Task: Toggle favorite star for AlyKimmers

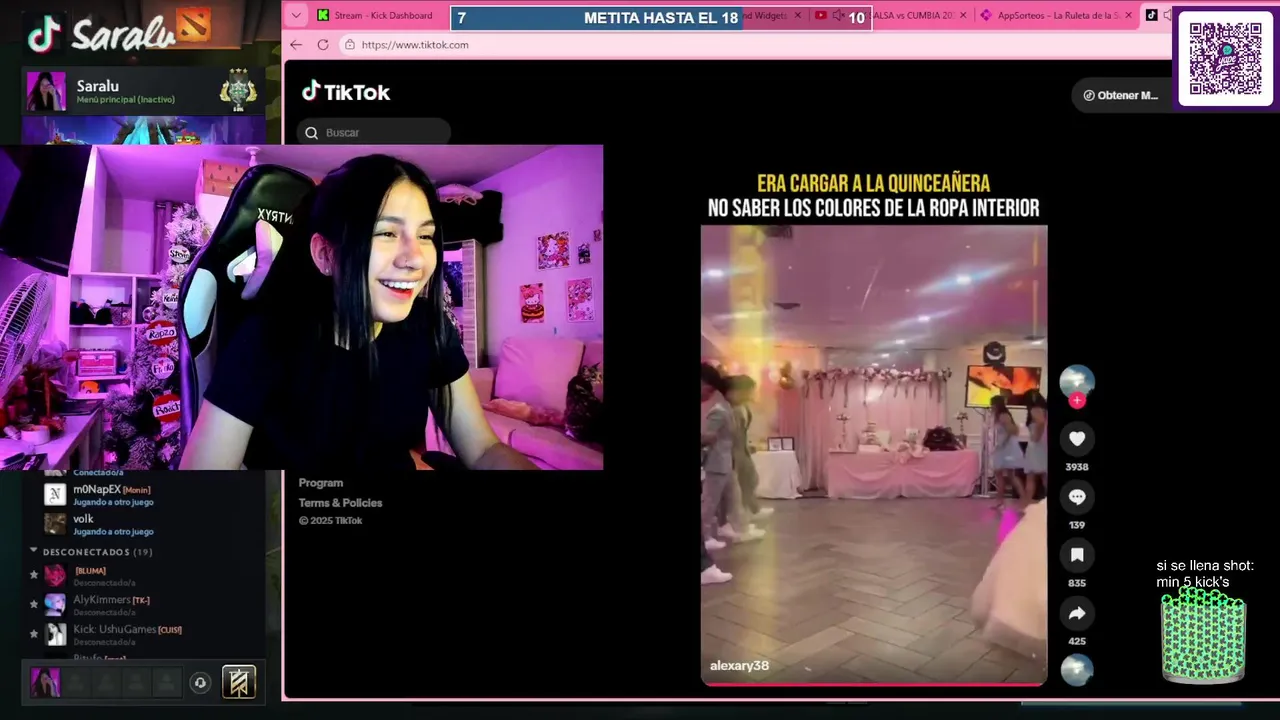Action: (34, 605)
